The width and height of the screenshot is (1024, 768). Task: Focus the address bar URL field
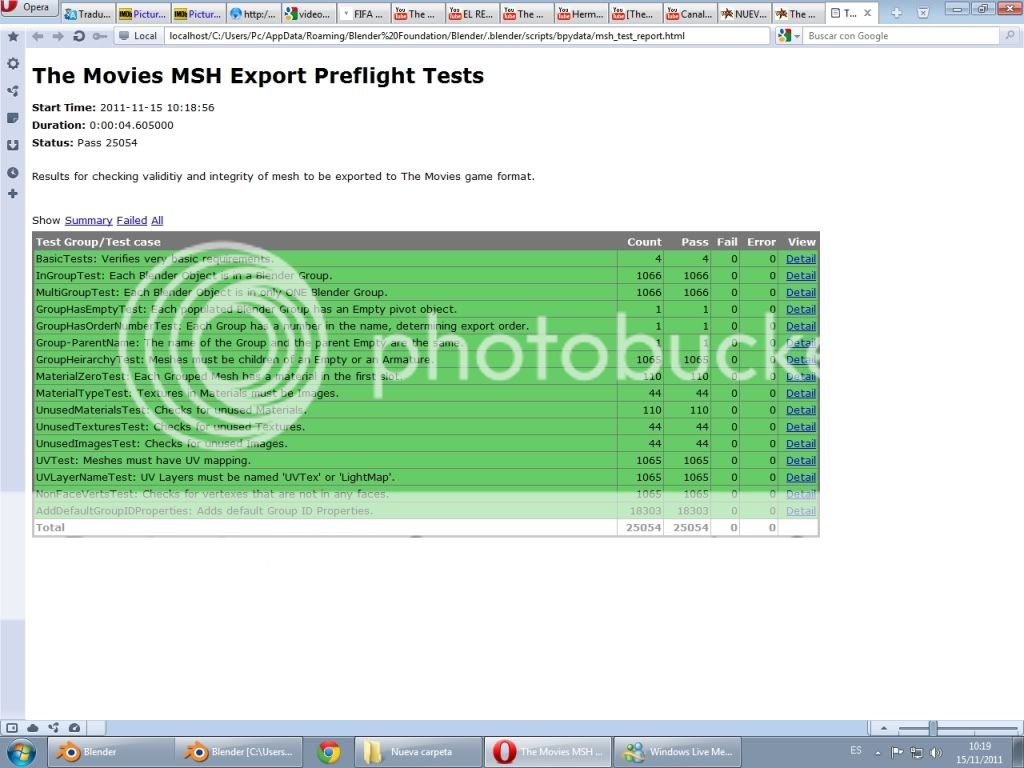coord(466,36)
